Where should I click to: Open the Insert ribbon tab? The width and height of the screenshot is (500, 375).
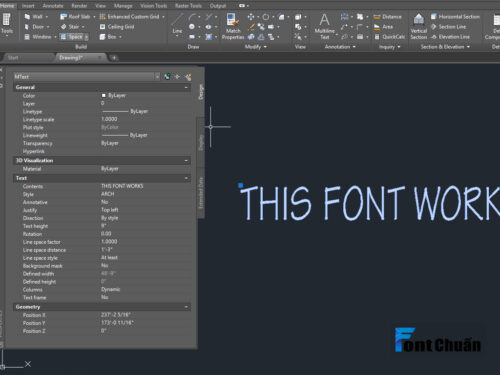tap(28, 6)
